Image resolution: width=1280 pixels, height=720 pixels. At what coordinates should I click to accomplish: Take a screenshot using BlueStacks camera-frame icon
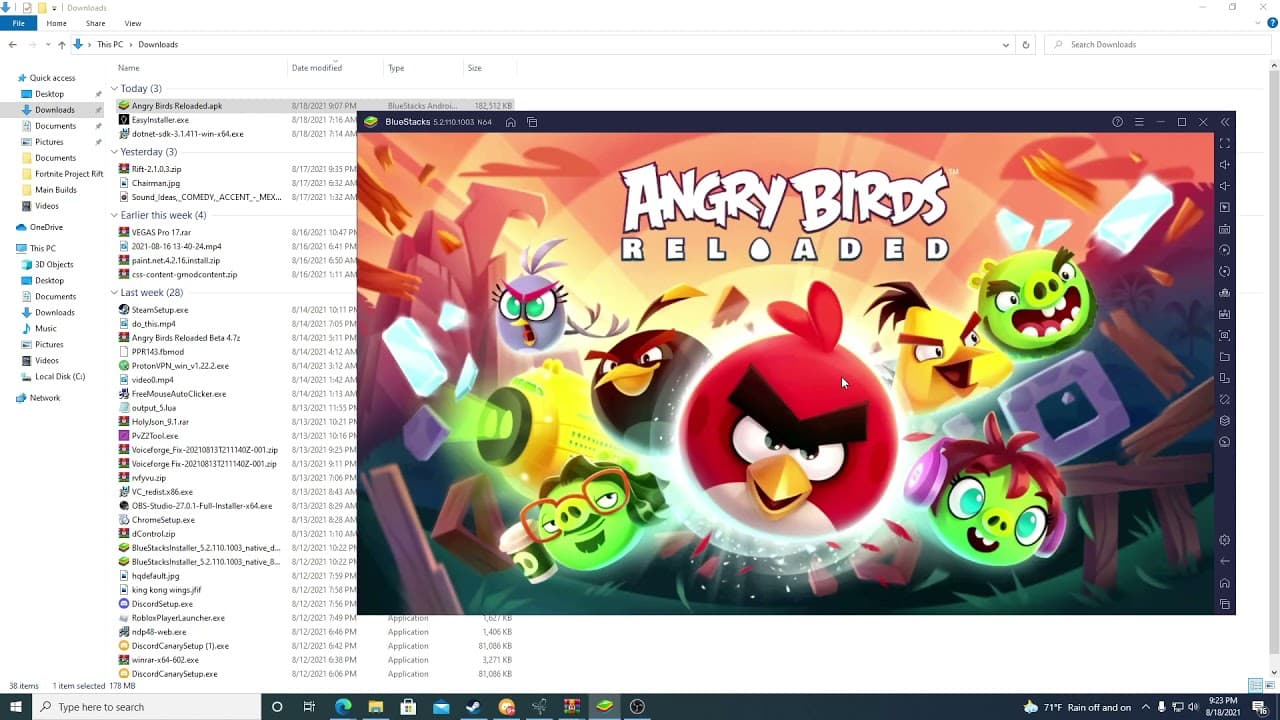point(1225,335)
